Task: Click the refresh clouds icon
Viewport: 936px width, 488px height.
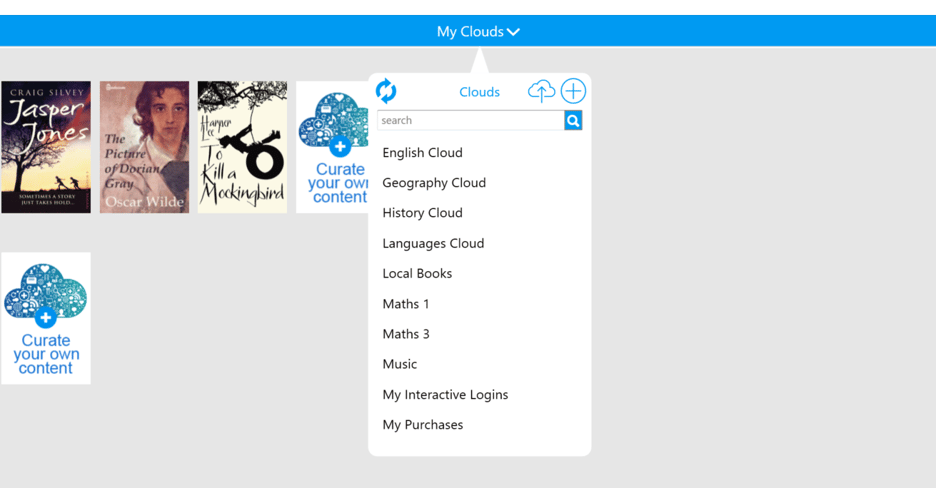Action: pyautogui.click(x=386, y=91)
